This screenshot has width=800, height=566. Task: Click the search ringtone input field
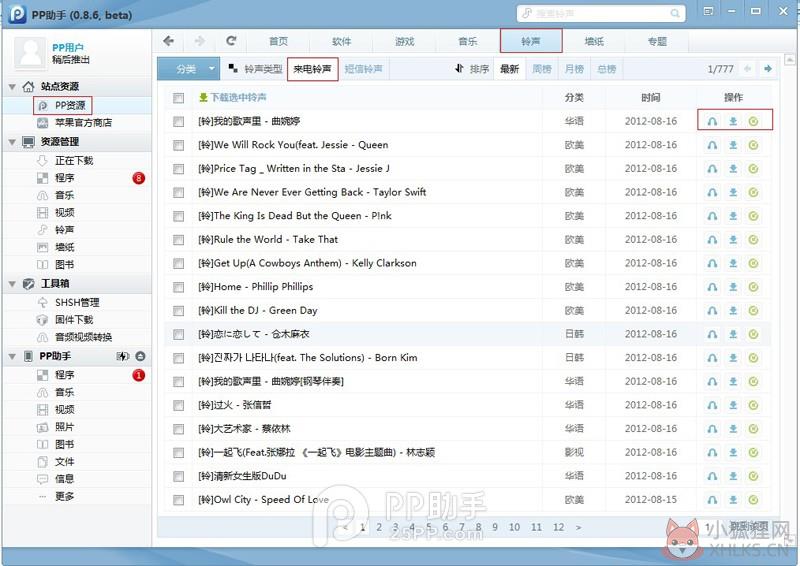601,13
